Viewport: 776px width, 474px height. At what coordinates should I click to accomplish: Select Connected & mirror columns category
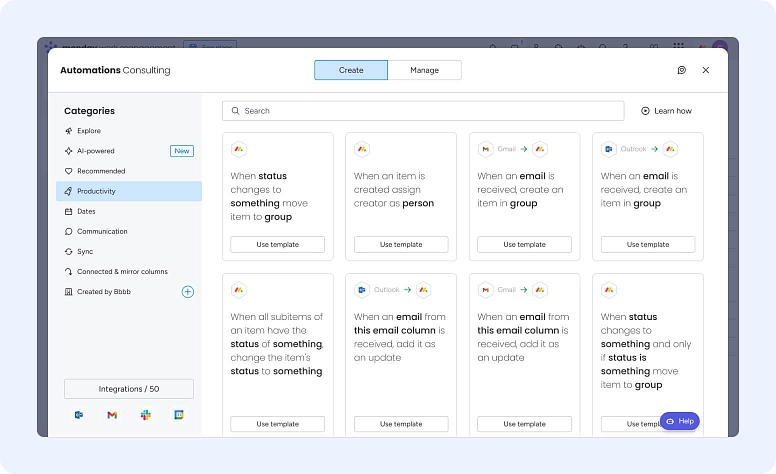(122, 271)
